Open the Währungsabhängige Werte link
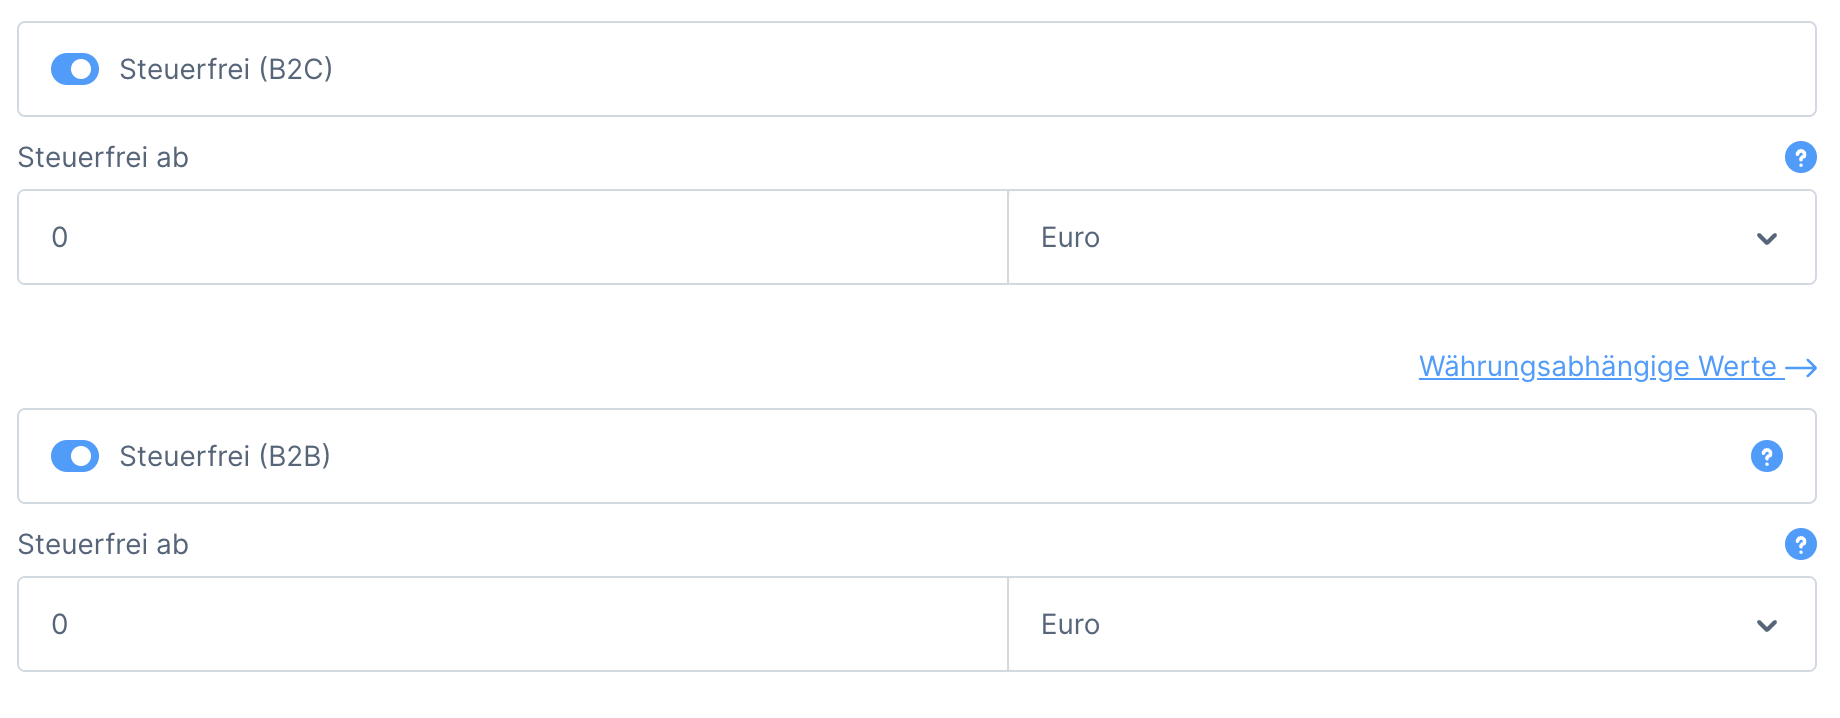 (x=1597, y=367)
